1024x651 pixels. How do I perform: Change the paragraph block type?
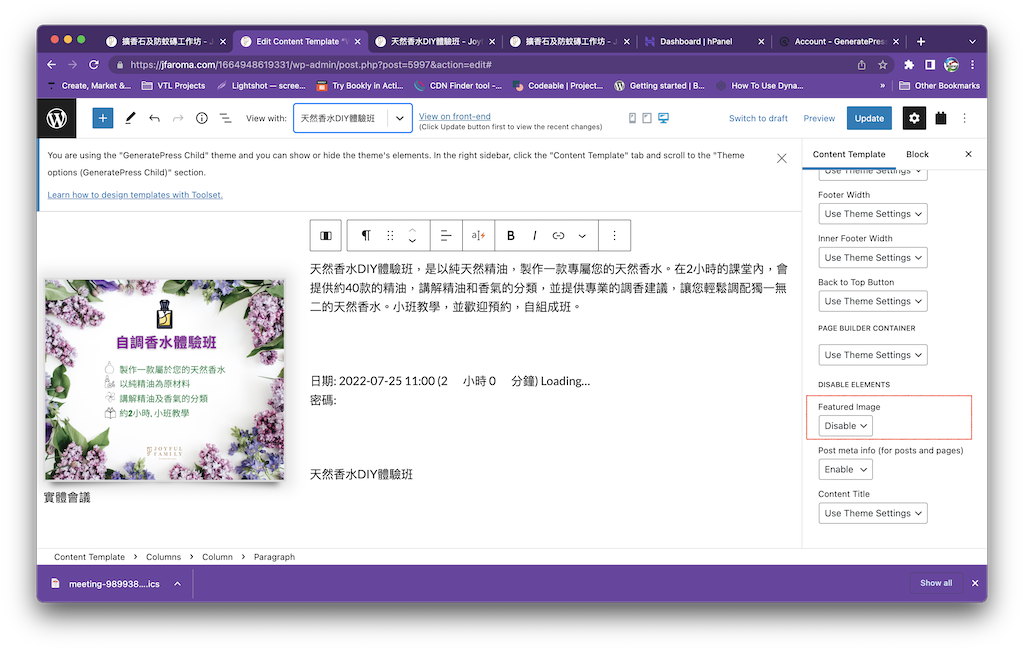(x=366, y=236)
